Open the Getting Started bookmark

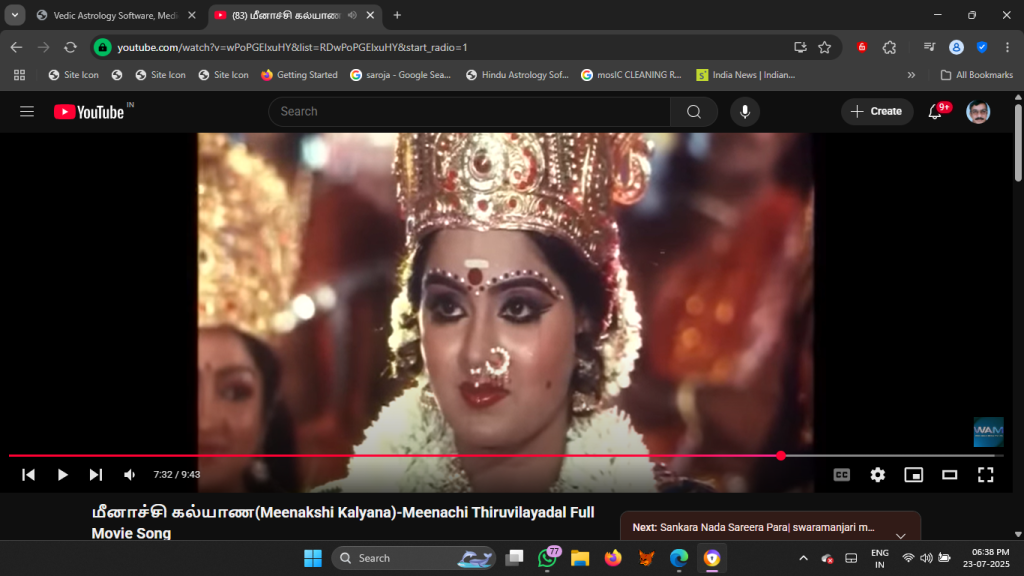299,75
